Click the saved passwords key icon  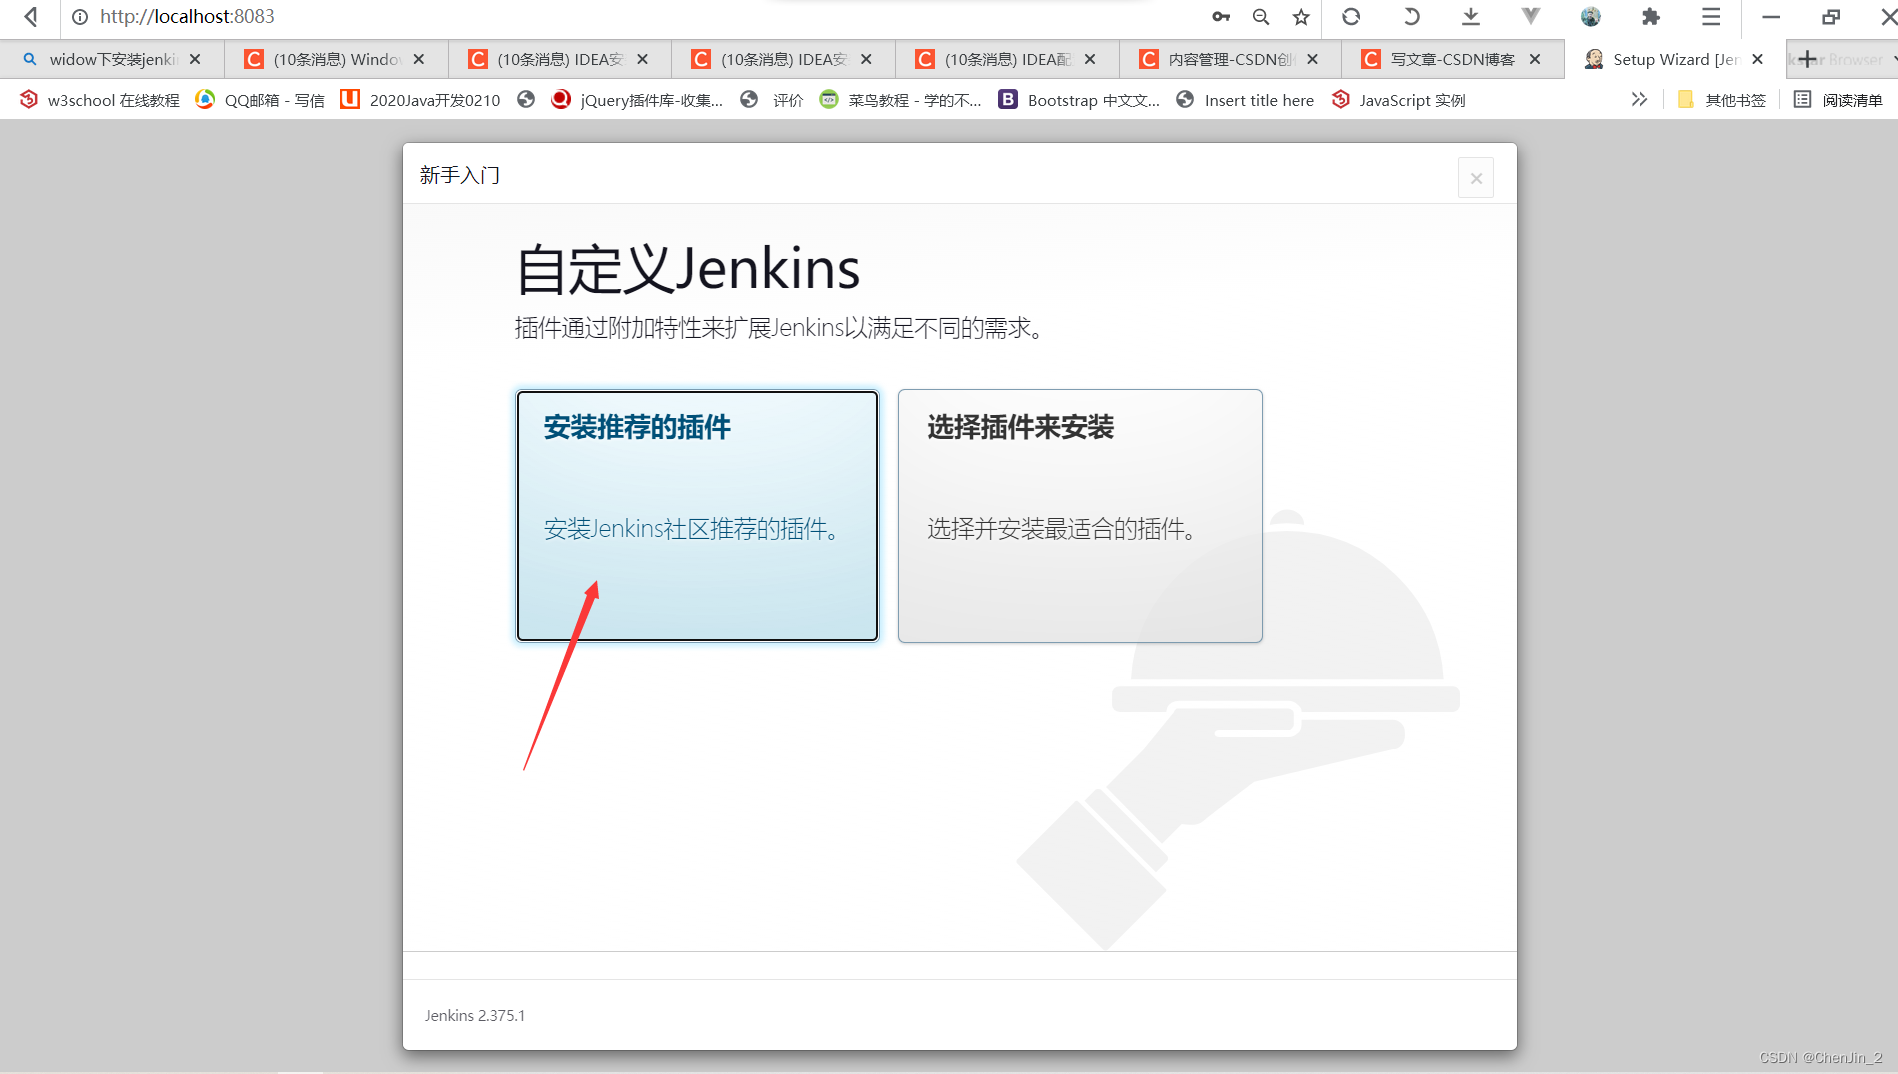coord(1221,17)
